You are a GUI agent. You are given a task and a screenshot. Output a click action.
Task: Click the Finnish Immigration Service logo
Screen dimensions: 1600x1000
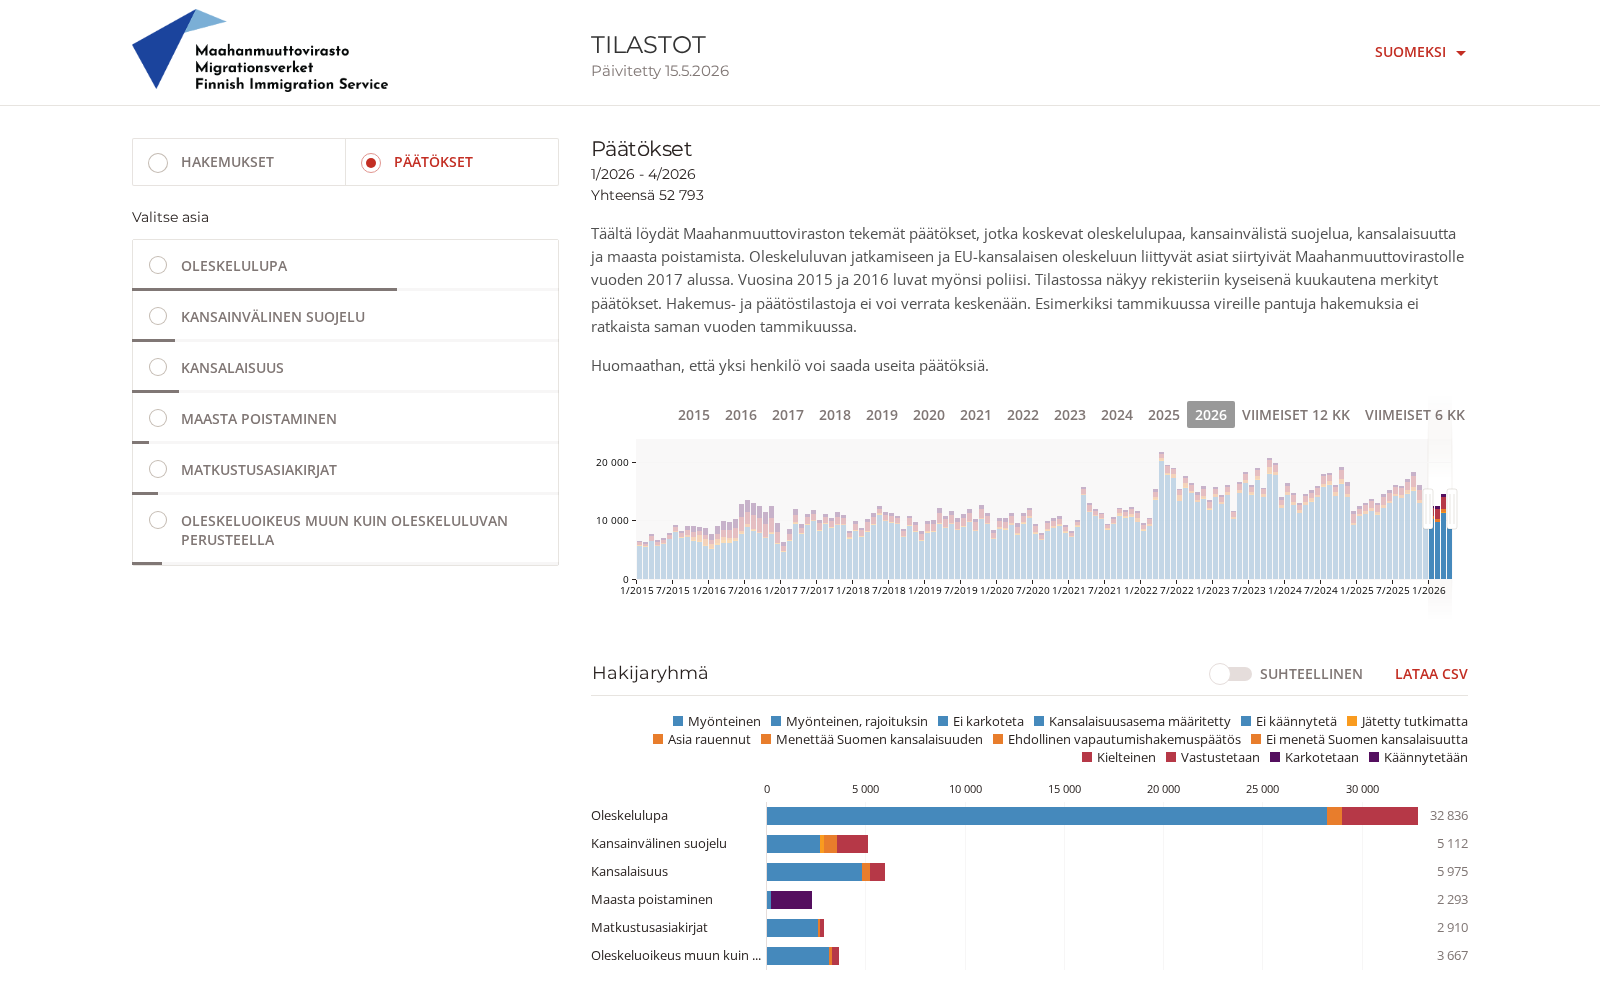260,50
